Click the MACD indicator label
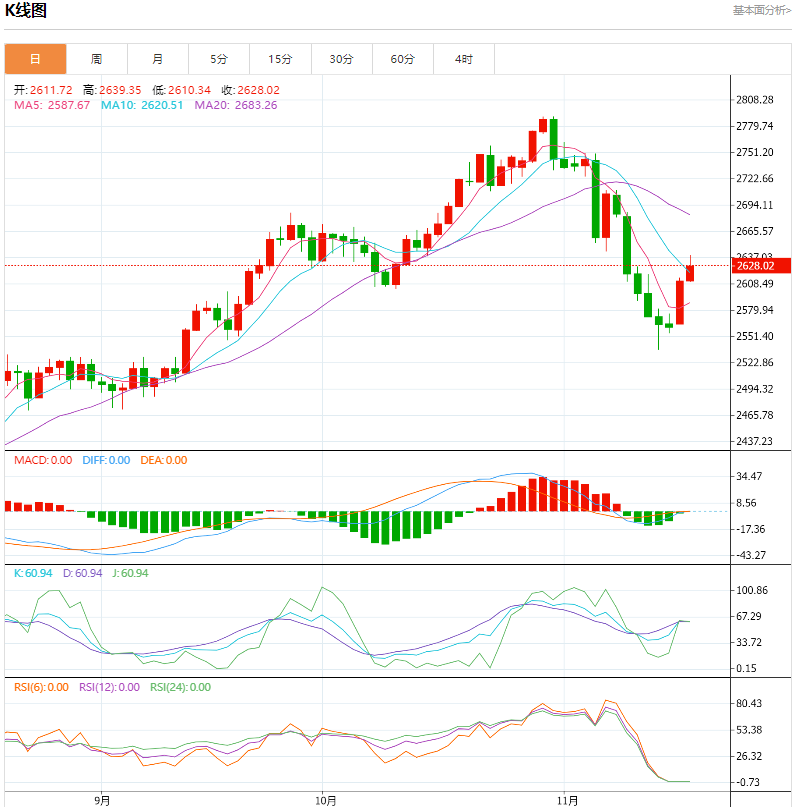Image resolution: width=792 pixels, height=807 pixels. click(42, 460)
